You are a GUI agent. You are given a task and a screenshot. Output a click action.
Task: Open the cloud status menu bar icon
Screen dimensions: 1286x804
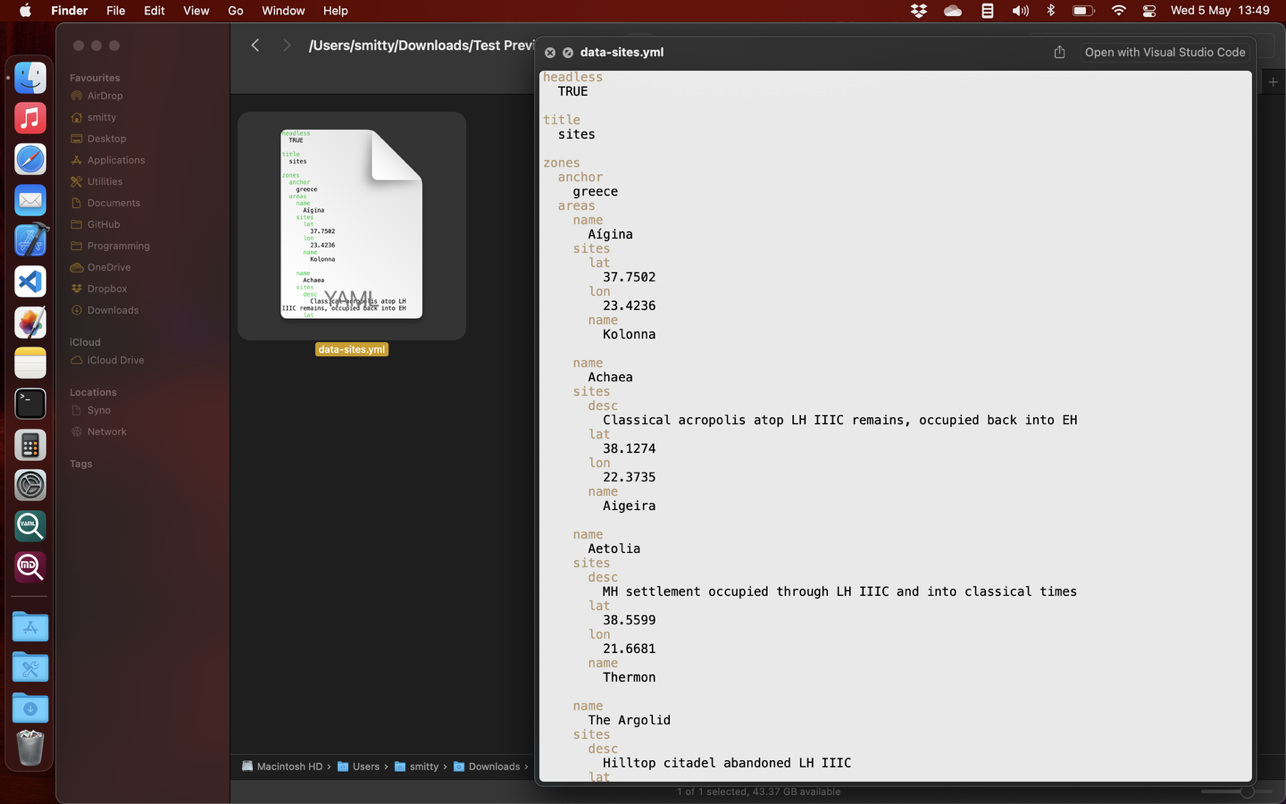click(952, 11)
